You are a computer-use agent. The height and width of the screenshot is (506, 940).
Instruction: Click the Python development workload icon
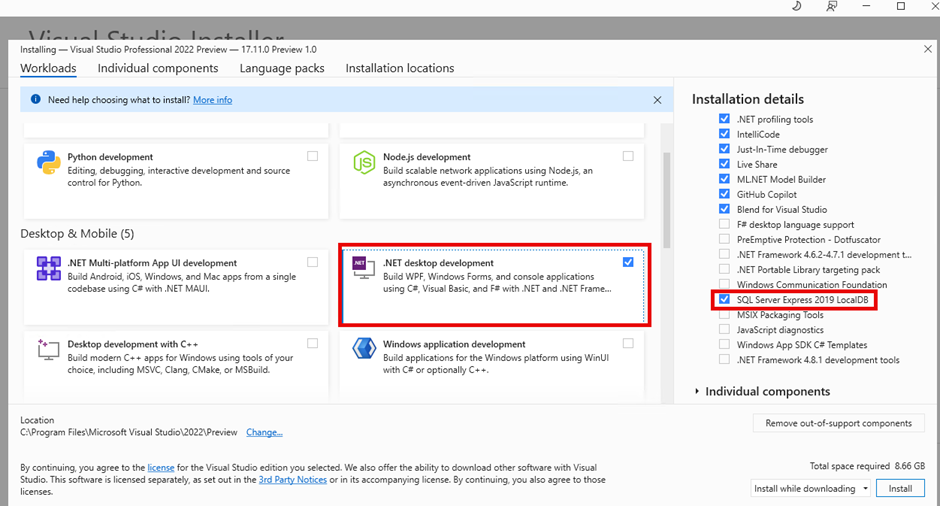coord(49,162)
